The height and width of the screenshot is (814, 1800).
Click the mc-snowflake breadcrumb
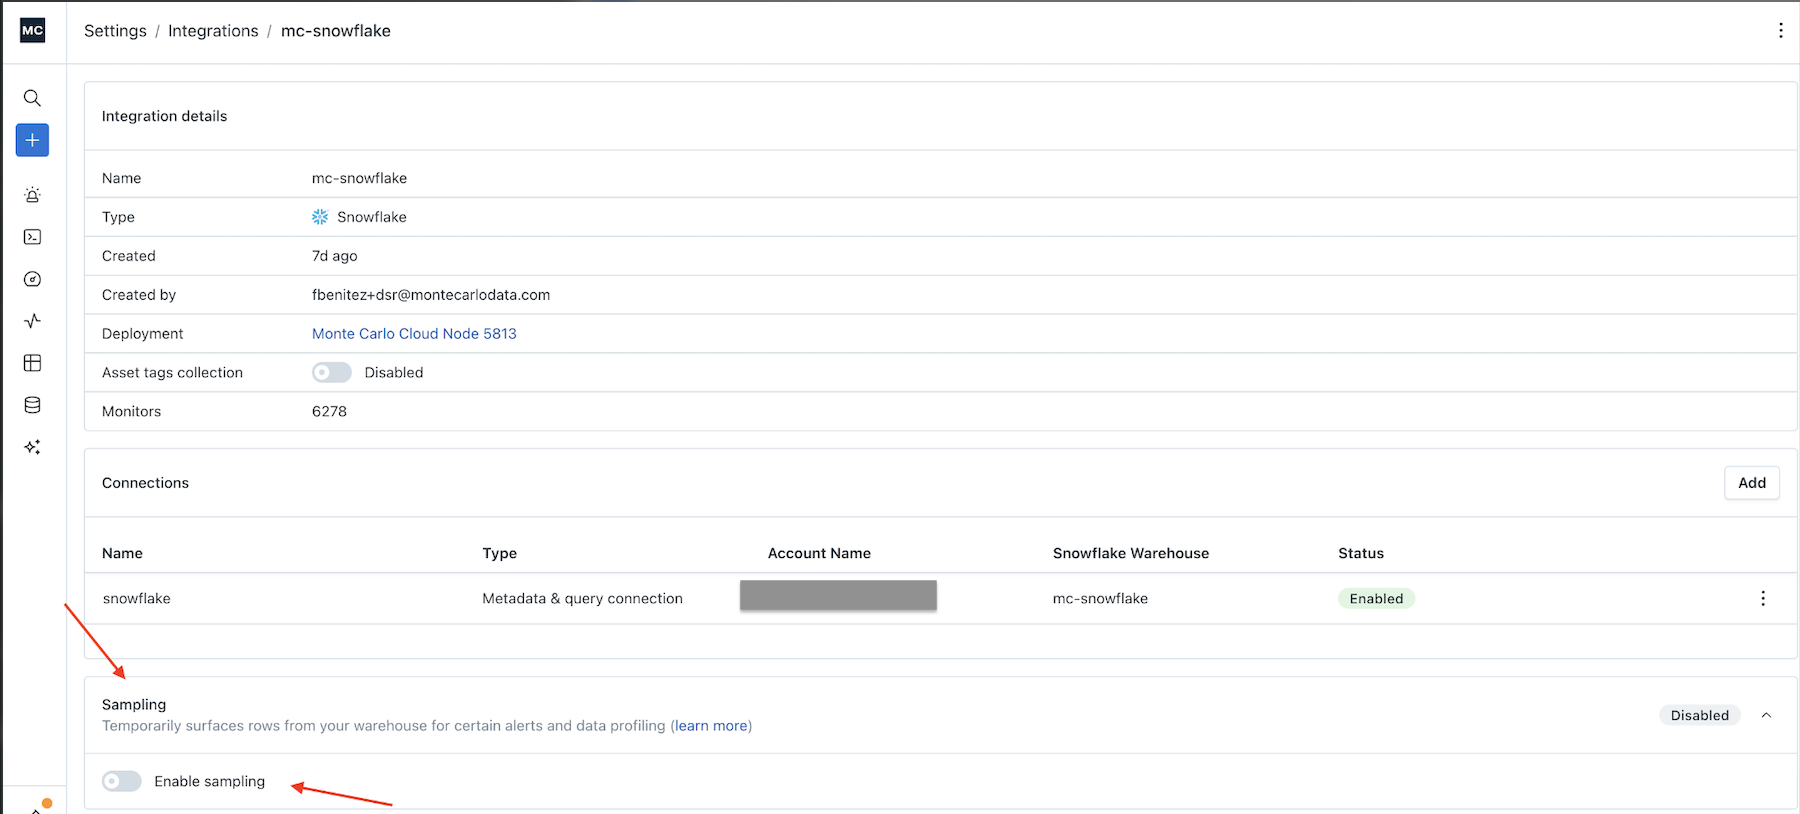tap(336, 31)
